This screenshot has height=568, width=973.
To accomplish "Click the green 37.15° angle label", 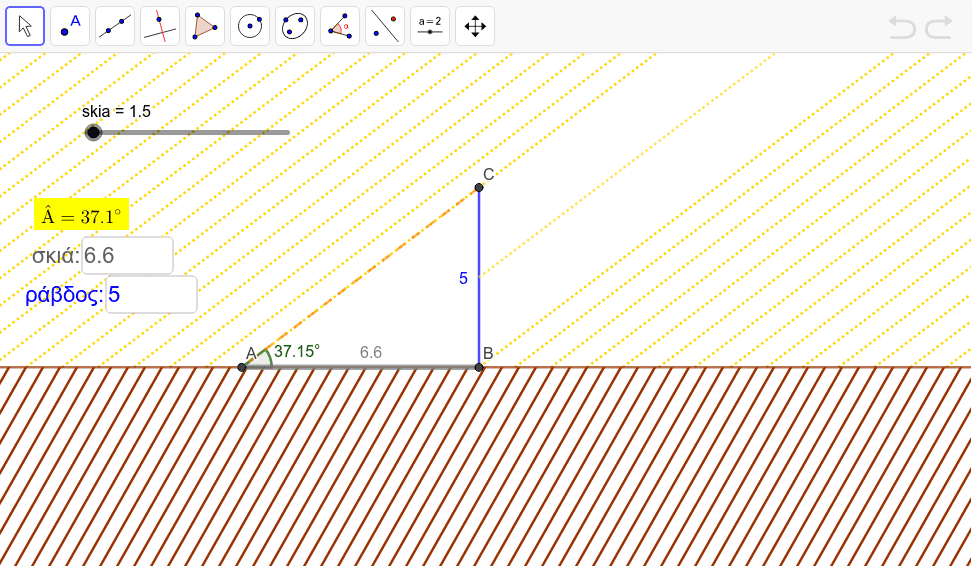I will click(x=297, y=351).
